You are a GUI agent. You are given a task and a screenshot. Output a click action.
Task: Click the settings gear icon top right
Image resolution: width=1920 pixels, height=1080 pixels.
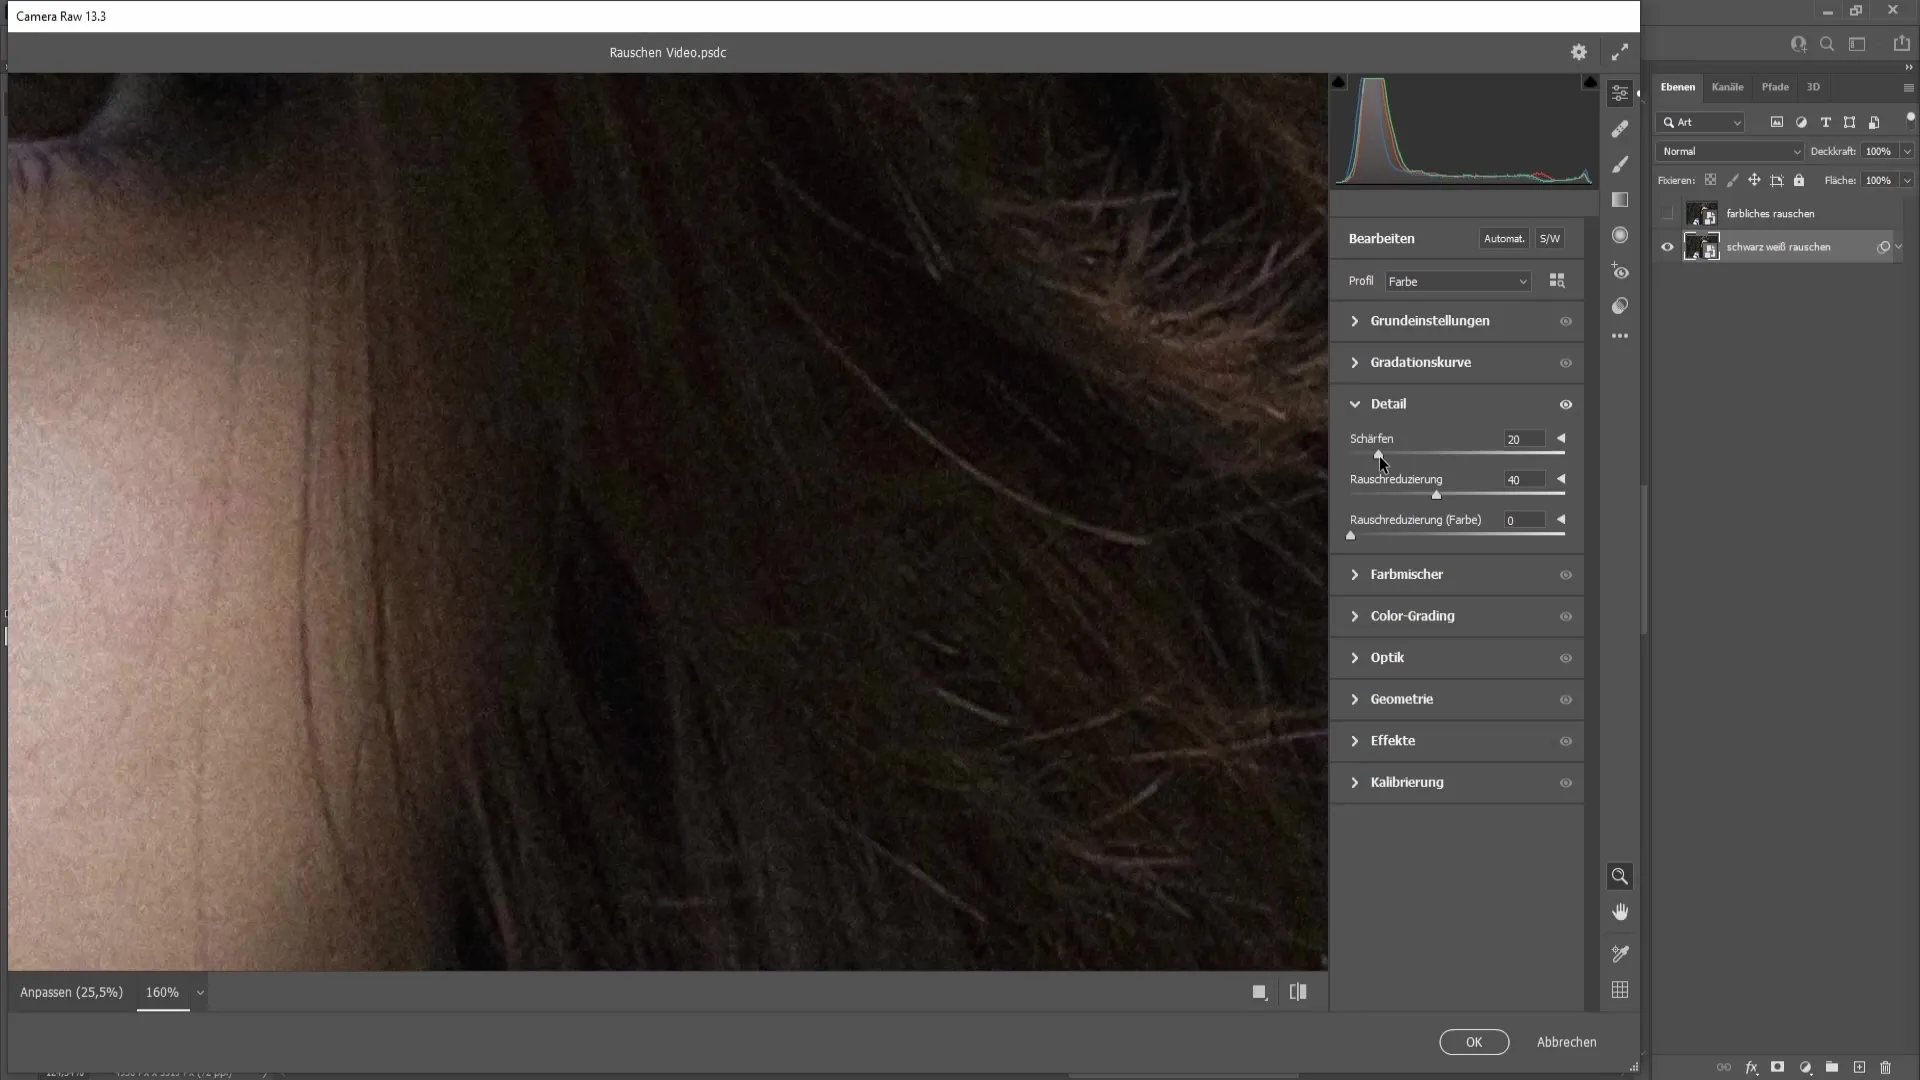pyautogui.click(x=1578, y=51)
